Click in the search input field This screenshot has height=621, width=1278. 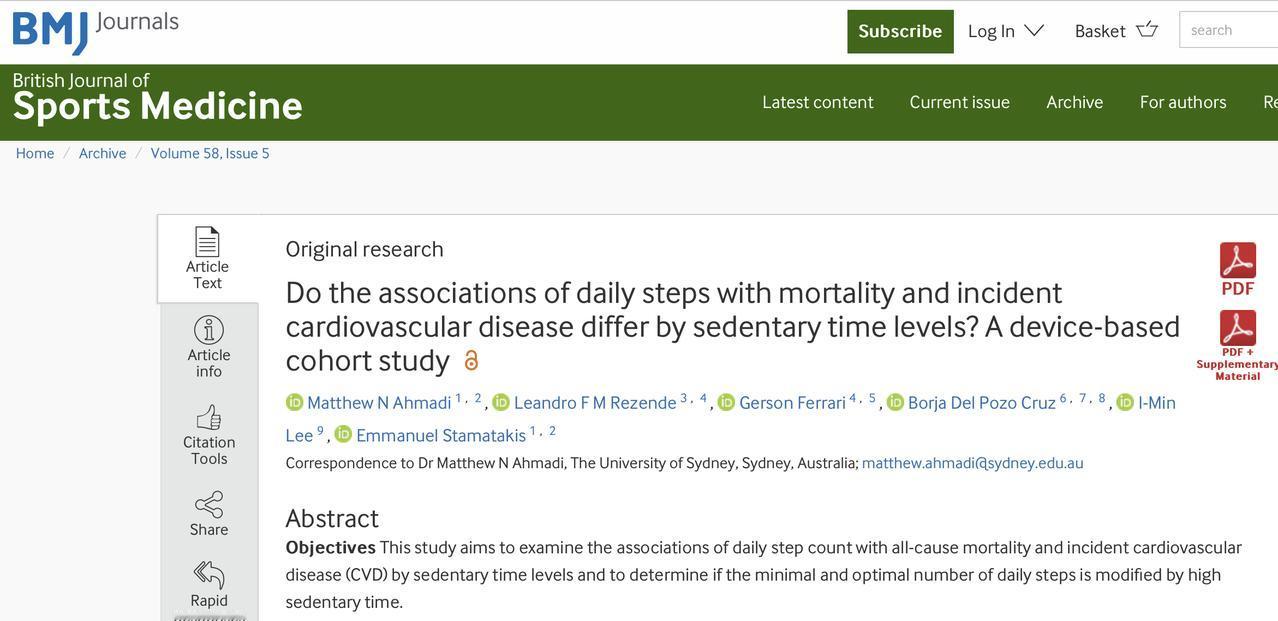[x=1229, y=30]
